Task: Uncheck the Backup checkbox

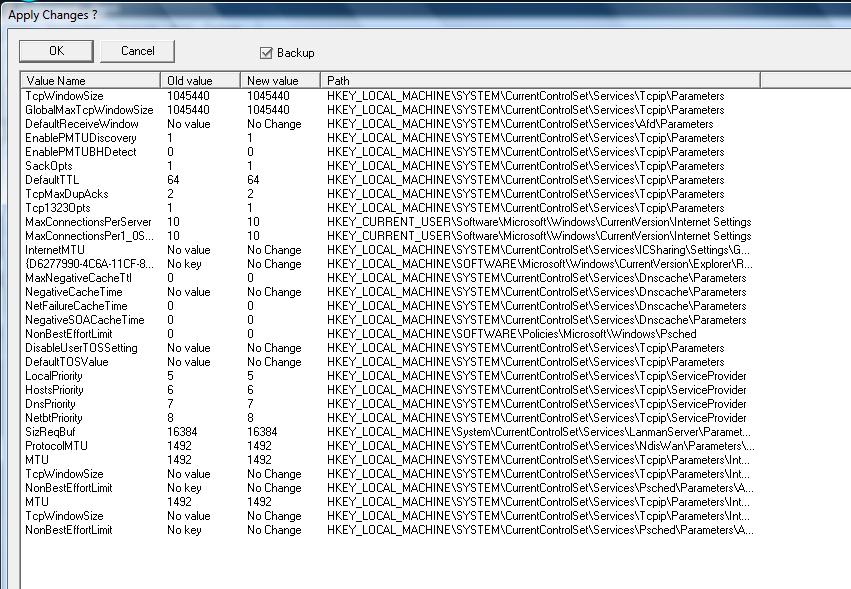Action: click(266, 53)
